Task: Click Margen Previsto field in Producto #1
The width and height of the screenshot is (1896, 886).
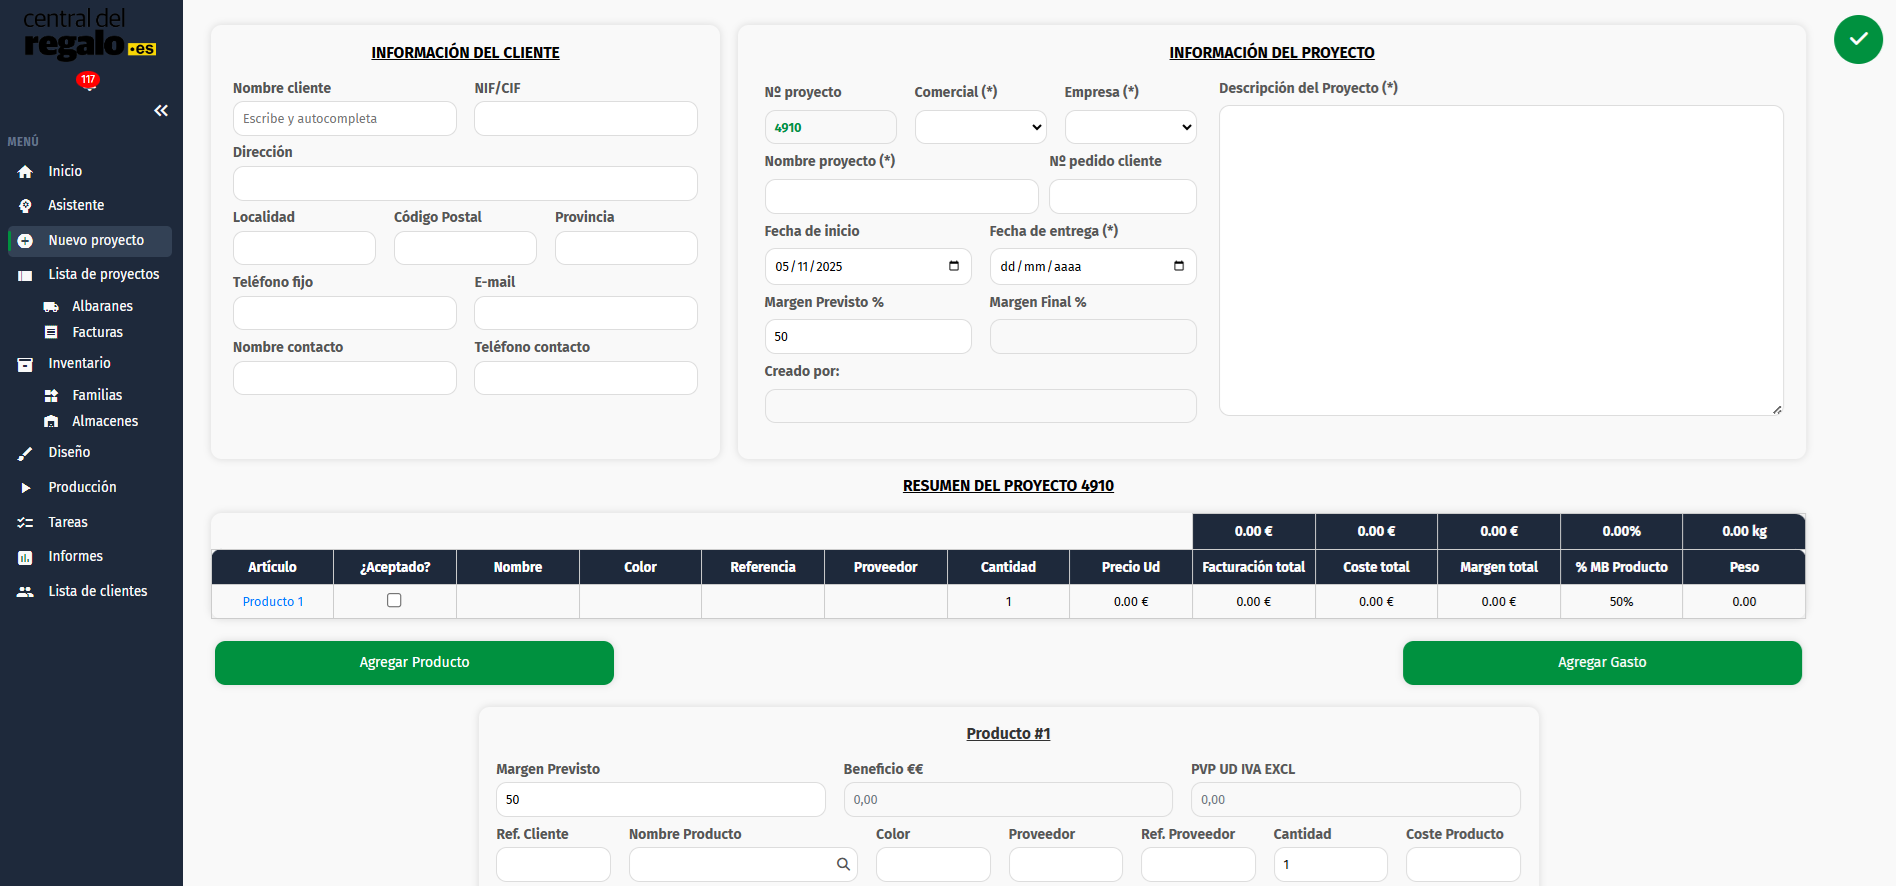Action: pos(660,799)
